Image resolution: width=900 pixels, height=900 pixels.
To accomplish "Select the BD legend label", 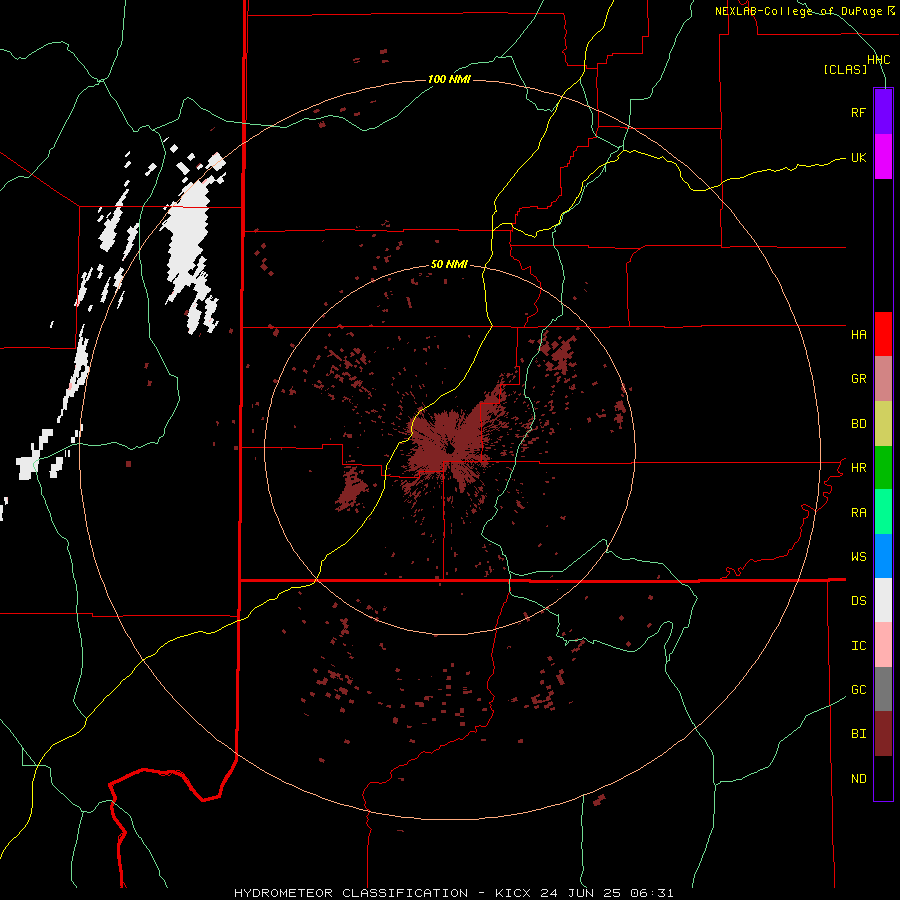I will [x=858, y=424].
